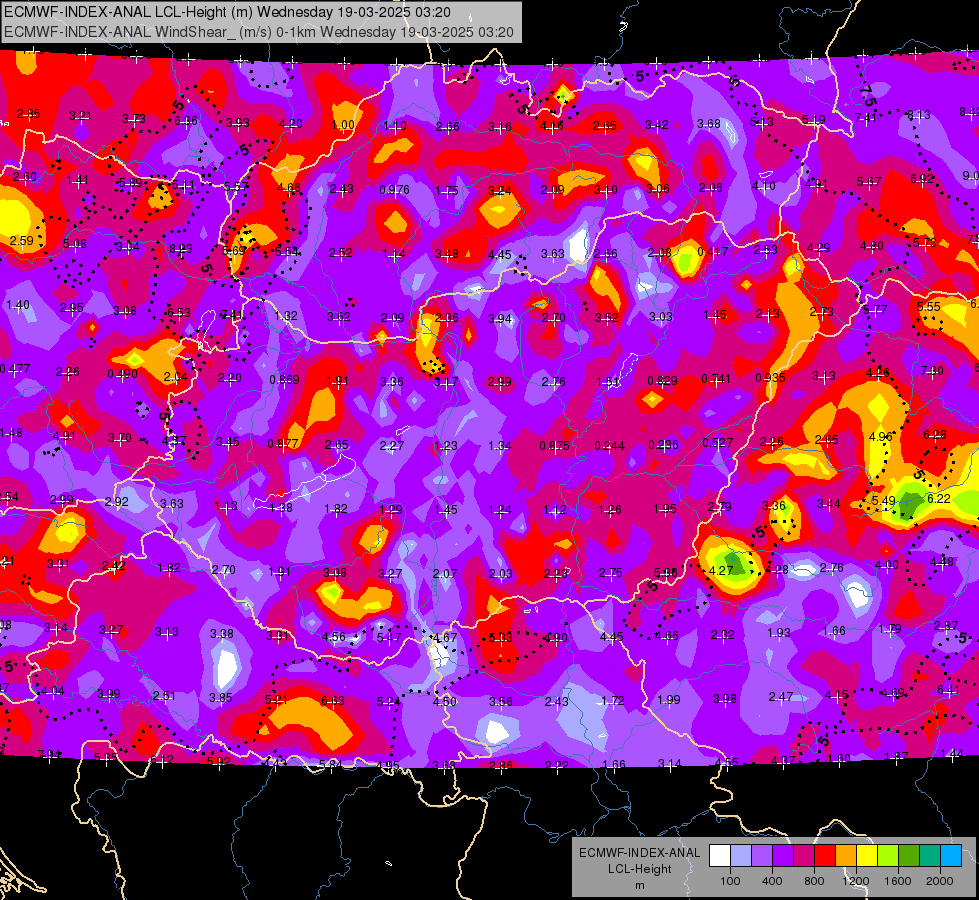
Task: Click the grid value 1.10
Action: click(x=395, y=126)
